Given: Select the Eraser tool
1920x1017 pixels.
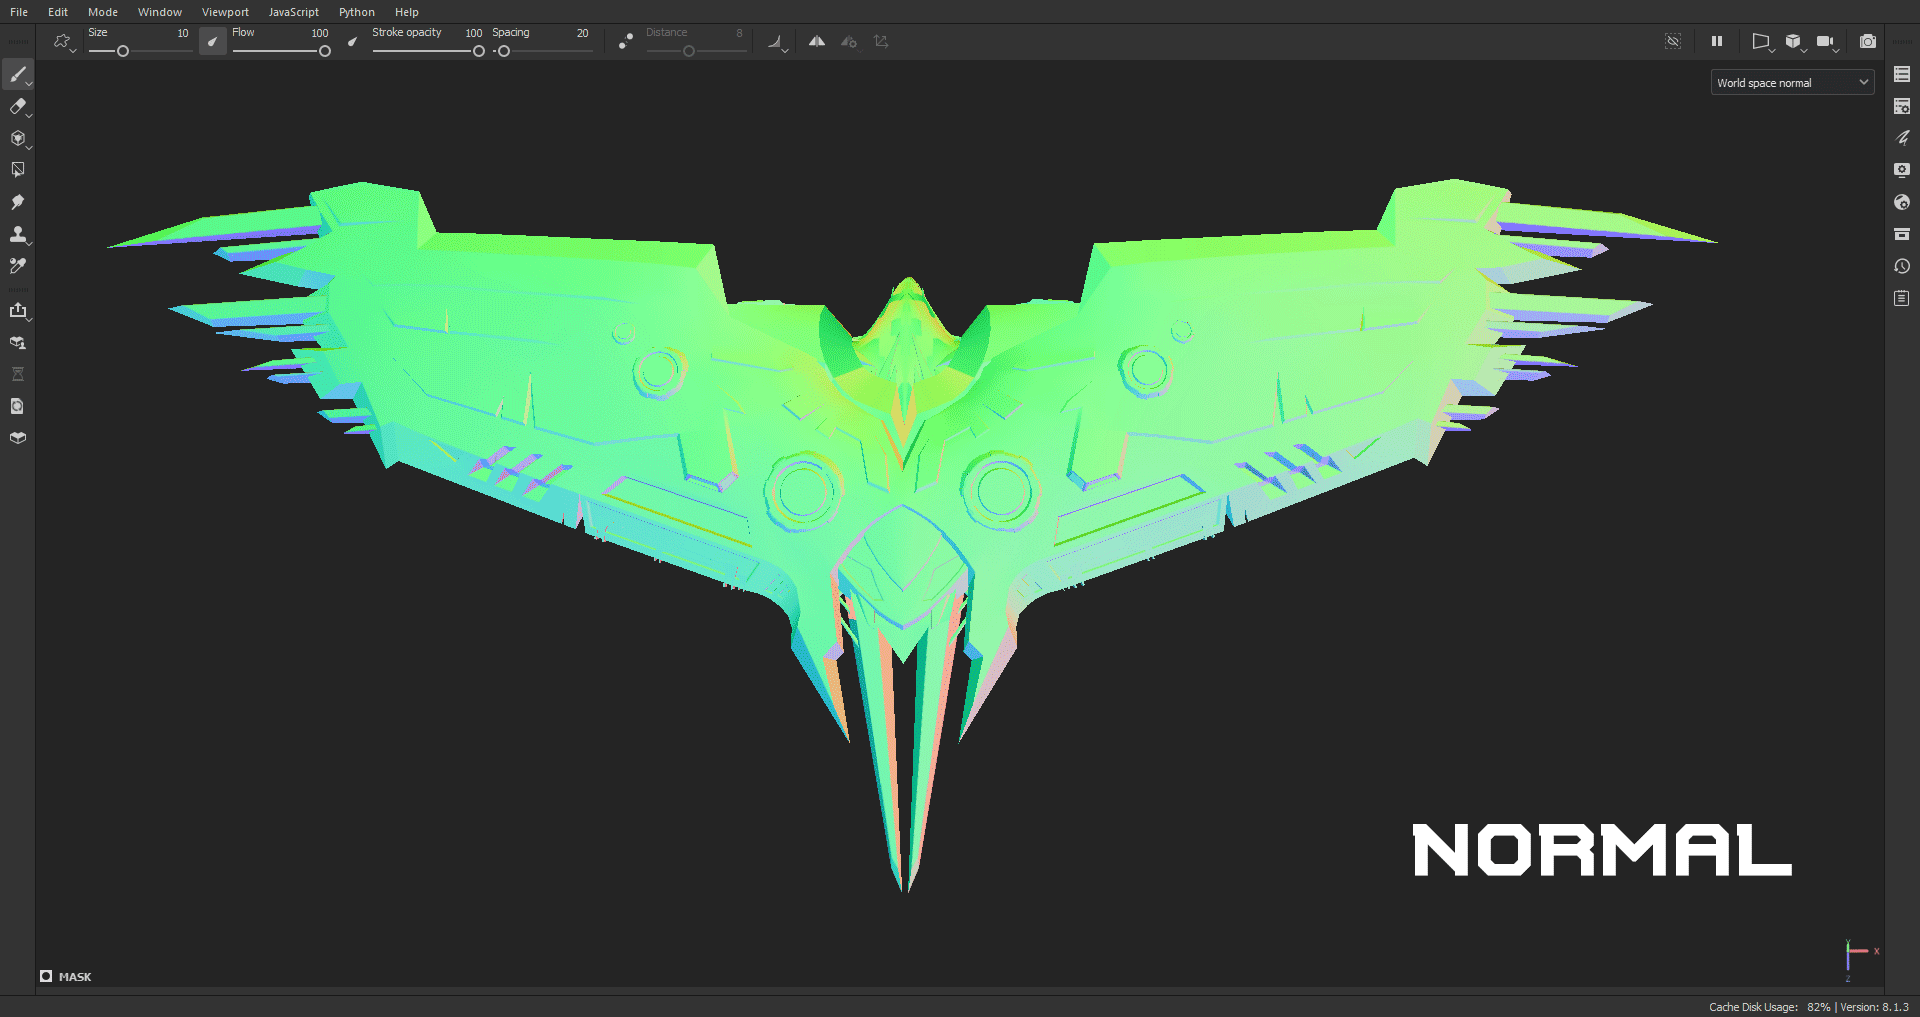Looking at the screenshot, I should pos(18,106).
